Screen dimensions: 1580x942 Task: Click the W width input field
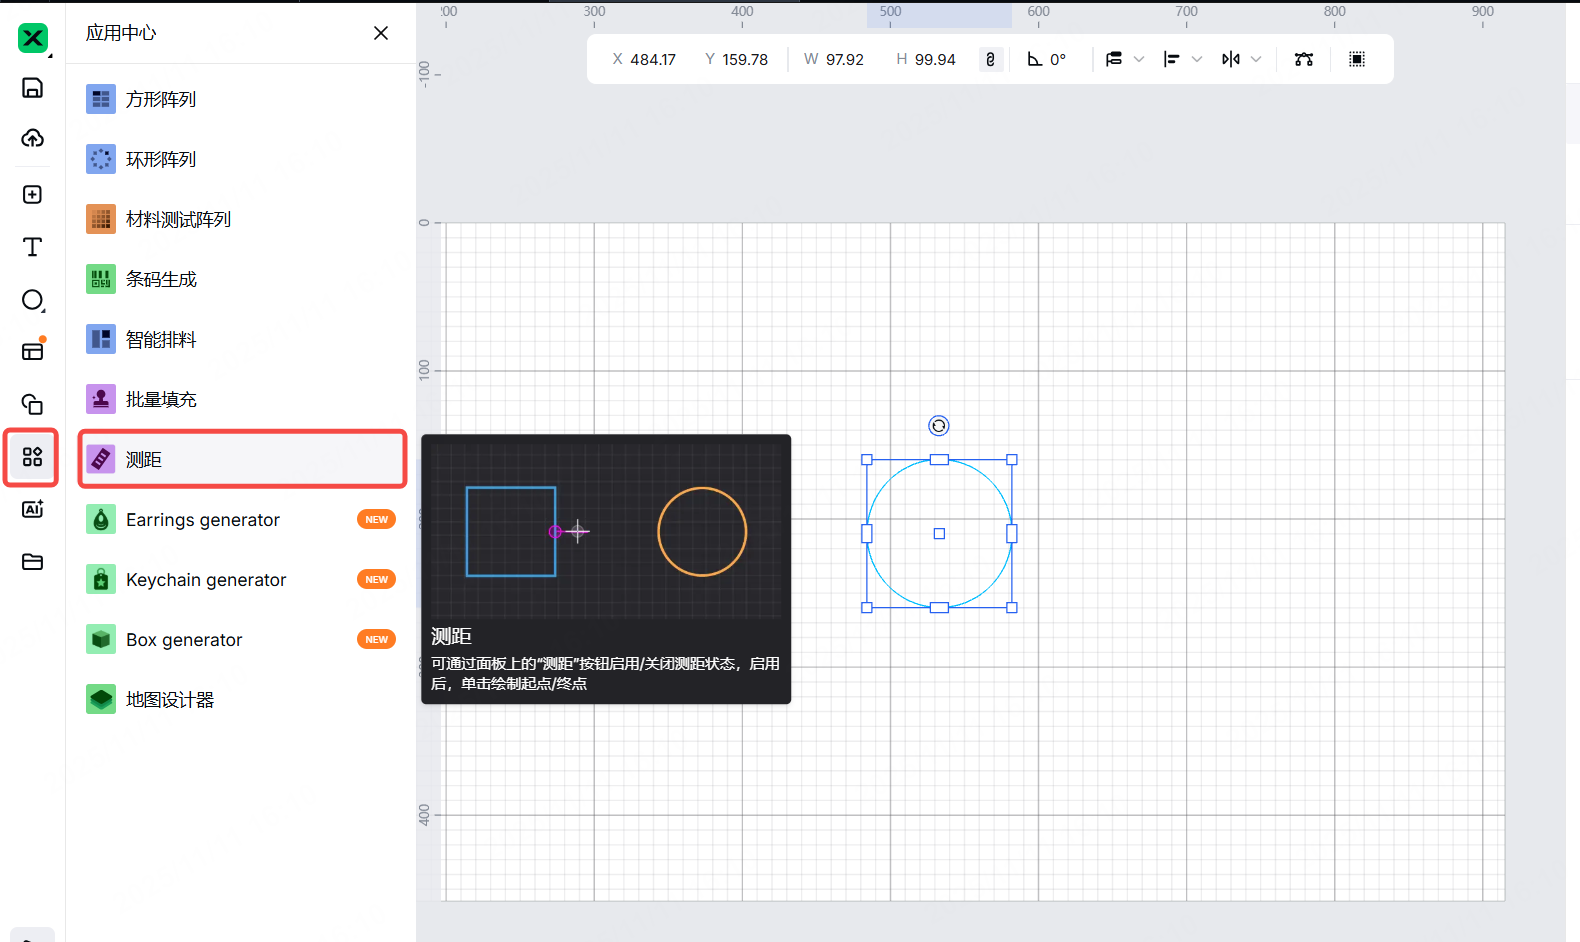[844, 59]
